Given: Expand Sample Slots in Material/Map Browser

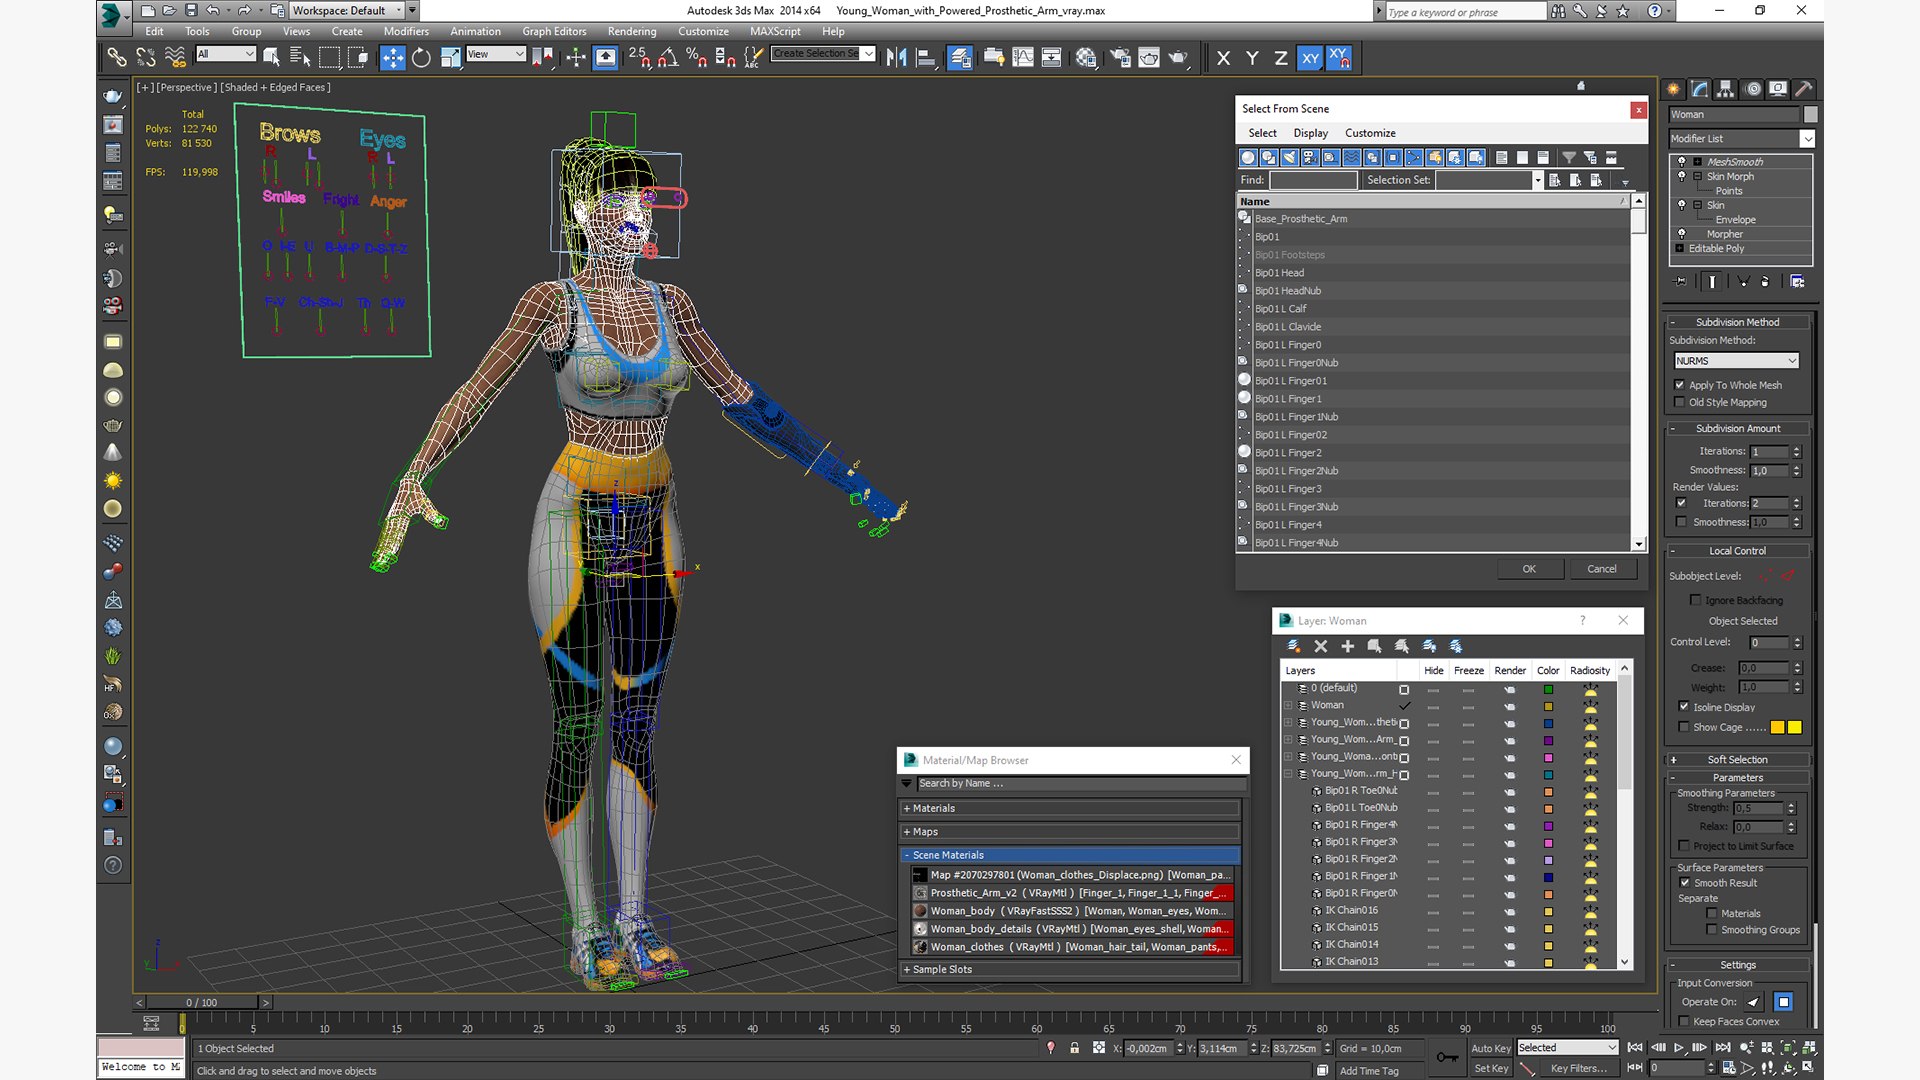Looking at the screenshot, I should (1070, 969).
